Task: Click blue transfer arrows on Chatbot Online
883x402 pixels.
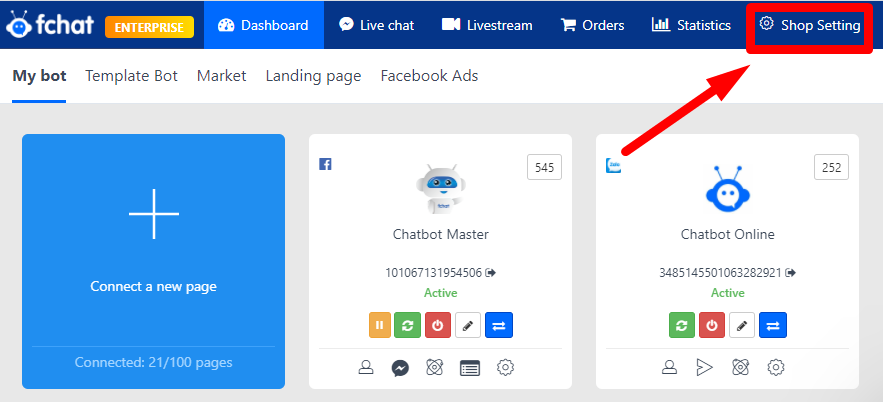Action: point(773,325)
